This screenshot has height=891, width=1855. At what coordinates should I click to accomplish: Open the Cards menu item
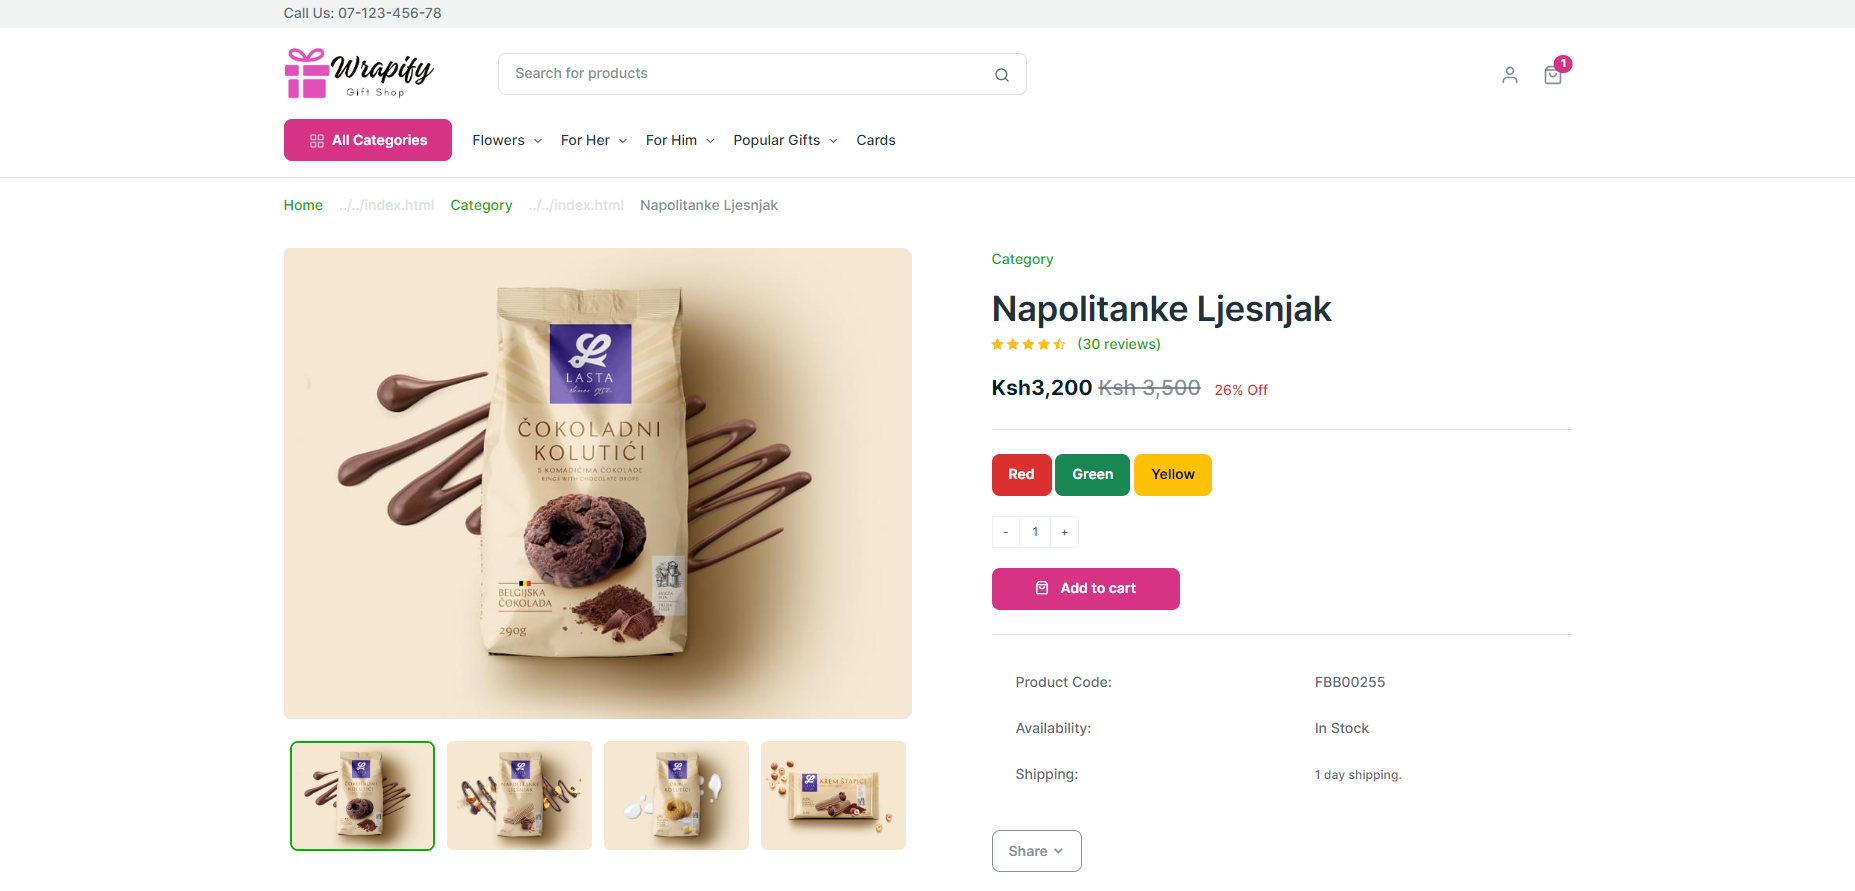(875, 140)
